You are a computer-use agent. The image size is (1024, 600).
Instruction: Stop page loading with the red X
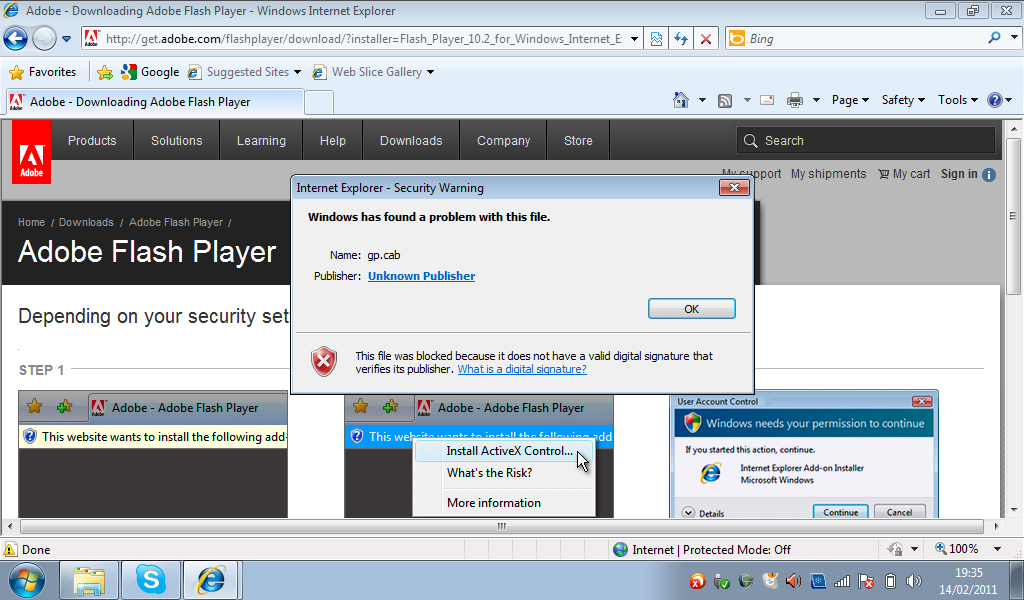click(706, 39)
